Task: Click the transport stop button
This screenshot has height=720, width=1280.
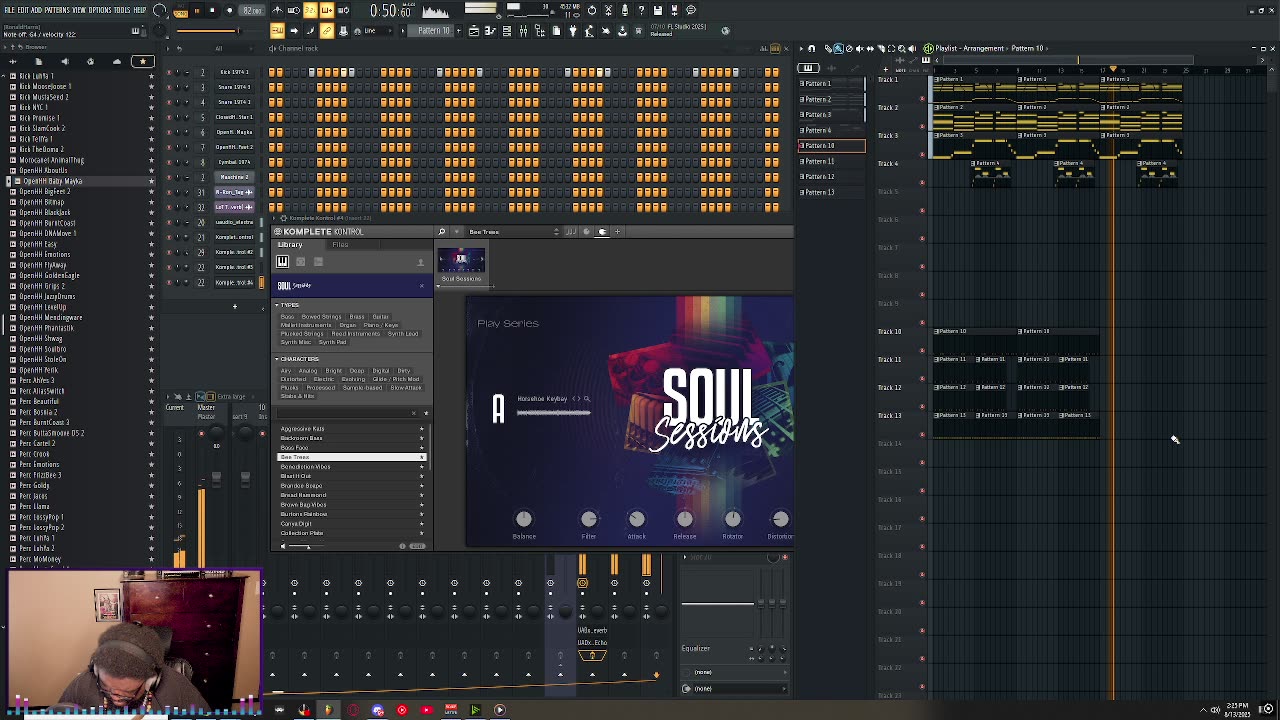Action: click(x=212, y=11)
